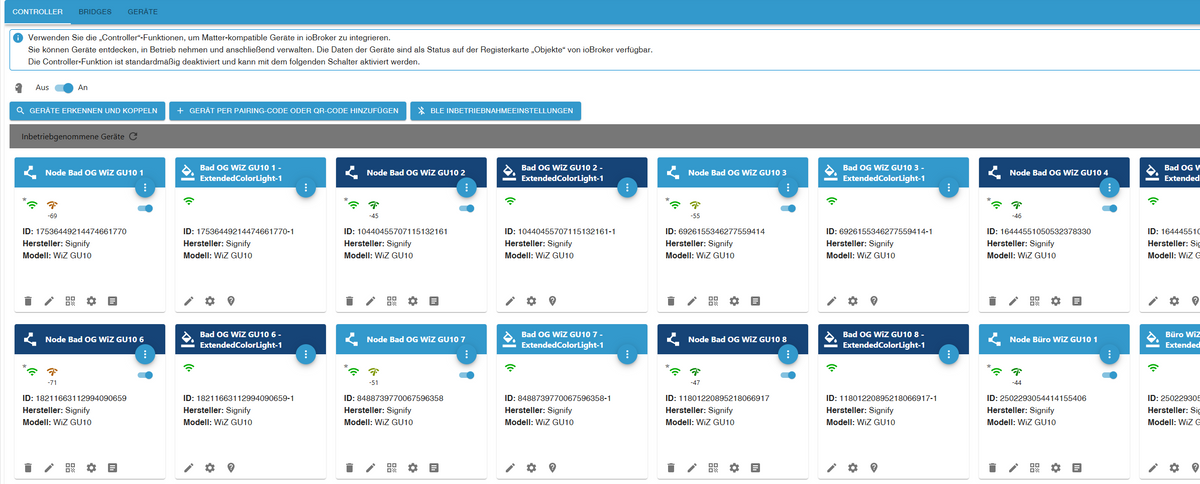Delete Node Bad OG WiZ GU10 6
Screen dimensions: 1200x484
28,467
